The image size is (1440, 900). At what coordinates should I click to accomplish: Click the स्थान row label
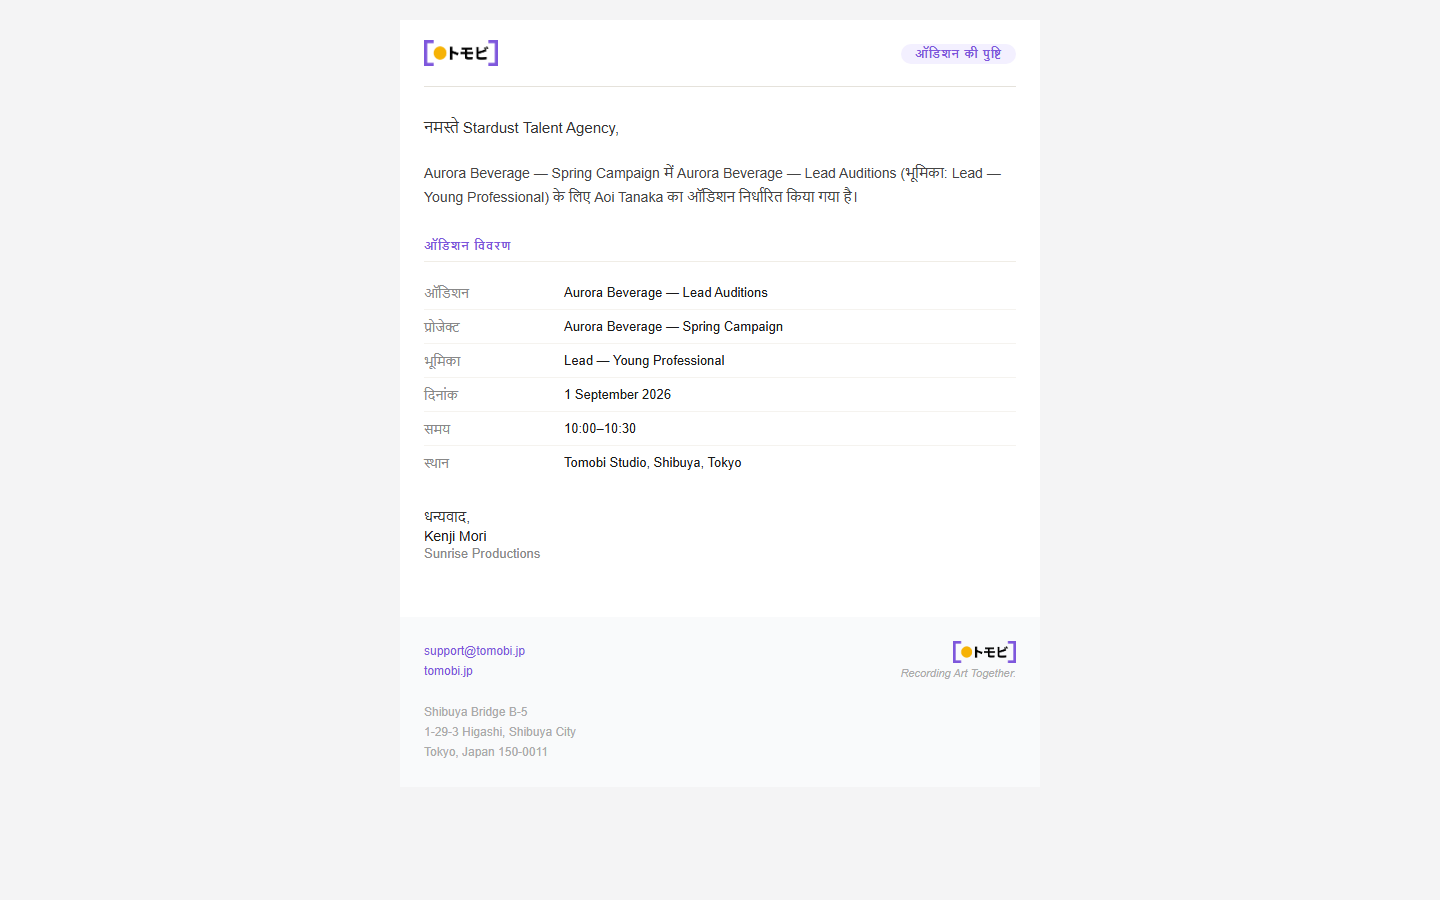coord(436,463)
